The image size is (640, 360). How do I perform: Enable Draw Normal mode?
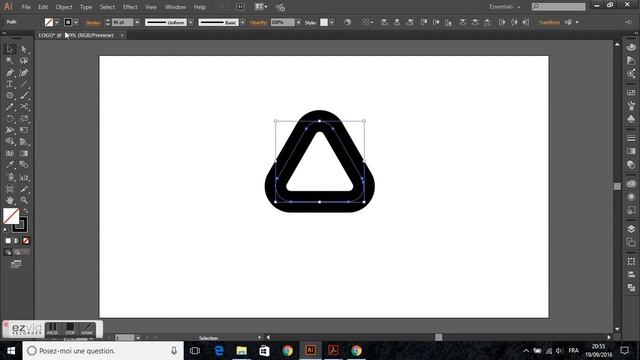click(8, 253)
